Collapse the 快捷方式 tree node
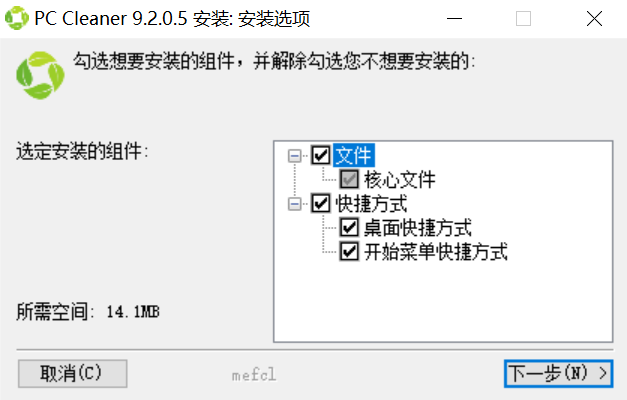The width and height of the screenshot is (627, 400). click(295, 204)
